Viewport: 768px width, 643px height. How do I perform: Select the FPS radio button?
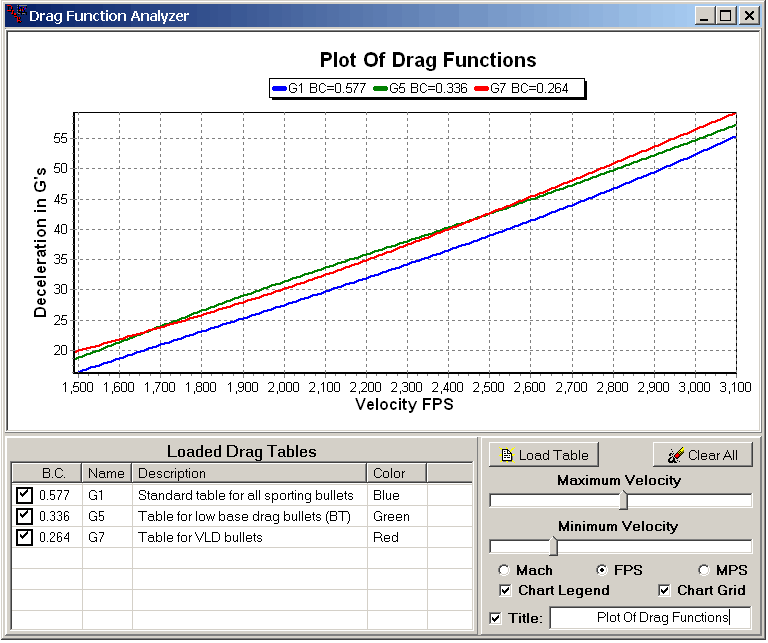coord(602,570)
